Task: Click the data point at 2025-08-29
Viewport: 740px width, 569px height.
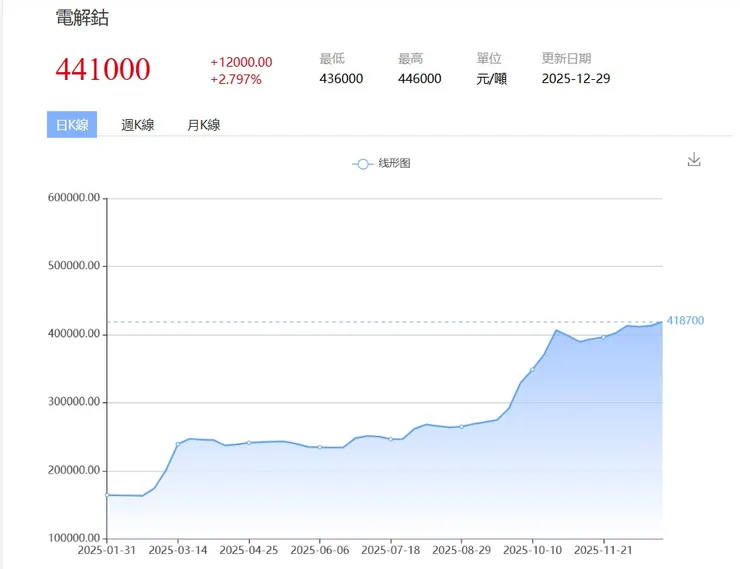Action: click(x=462, y=427)
